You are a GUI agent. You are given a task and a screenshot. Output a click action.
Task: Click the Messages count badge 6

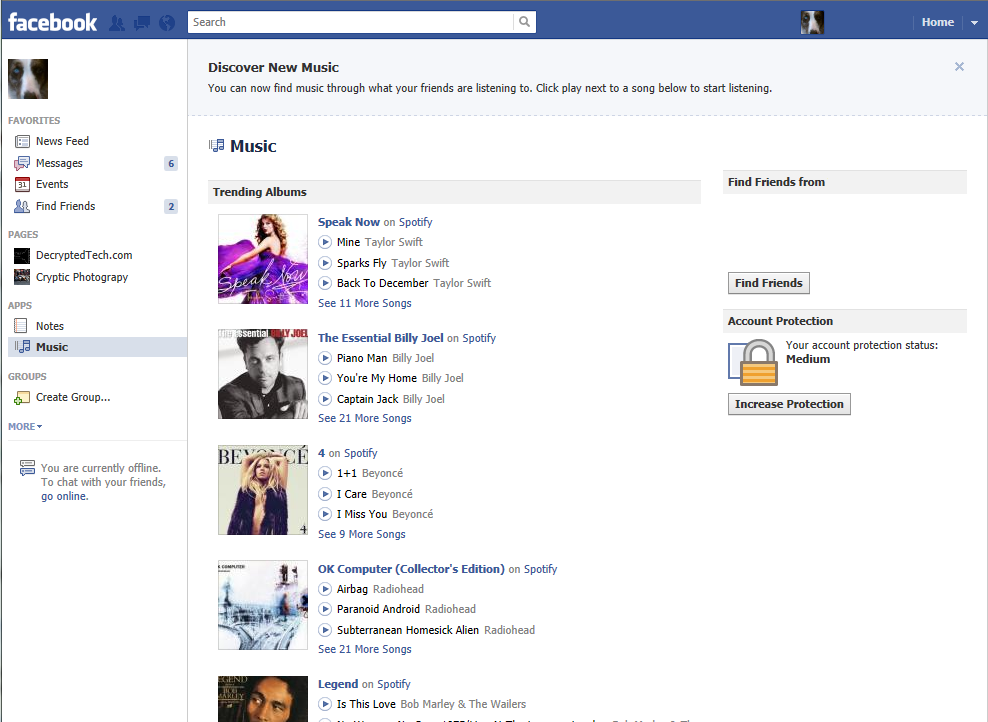pyautogui.click(x=171, y=163)
